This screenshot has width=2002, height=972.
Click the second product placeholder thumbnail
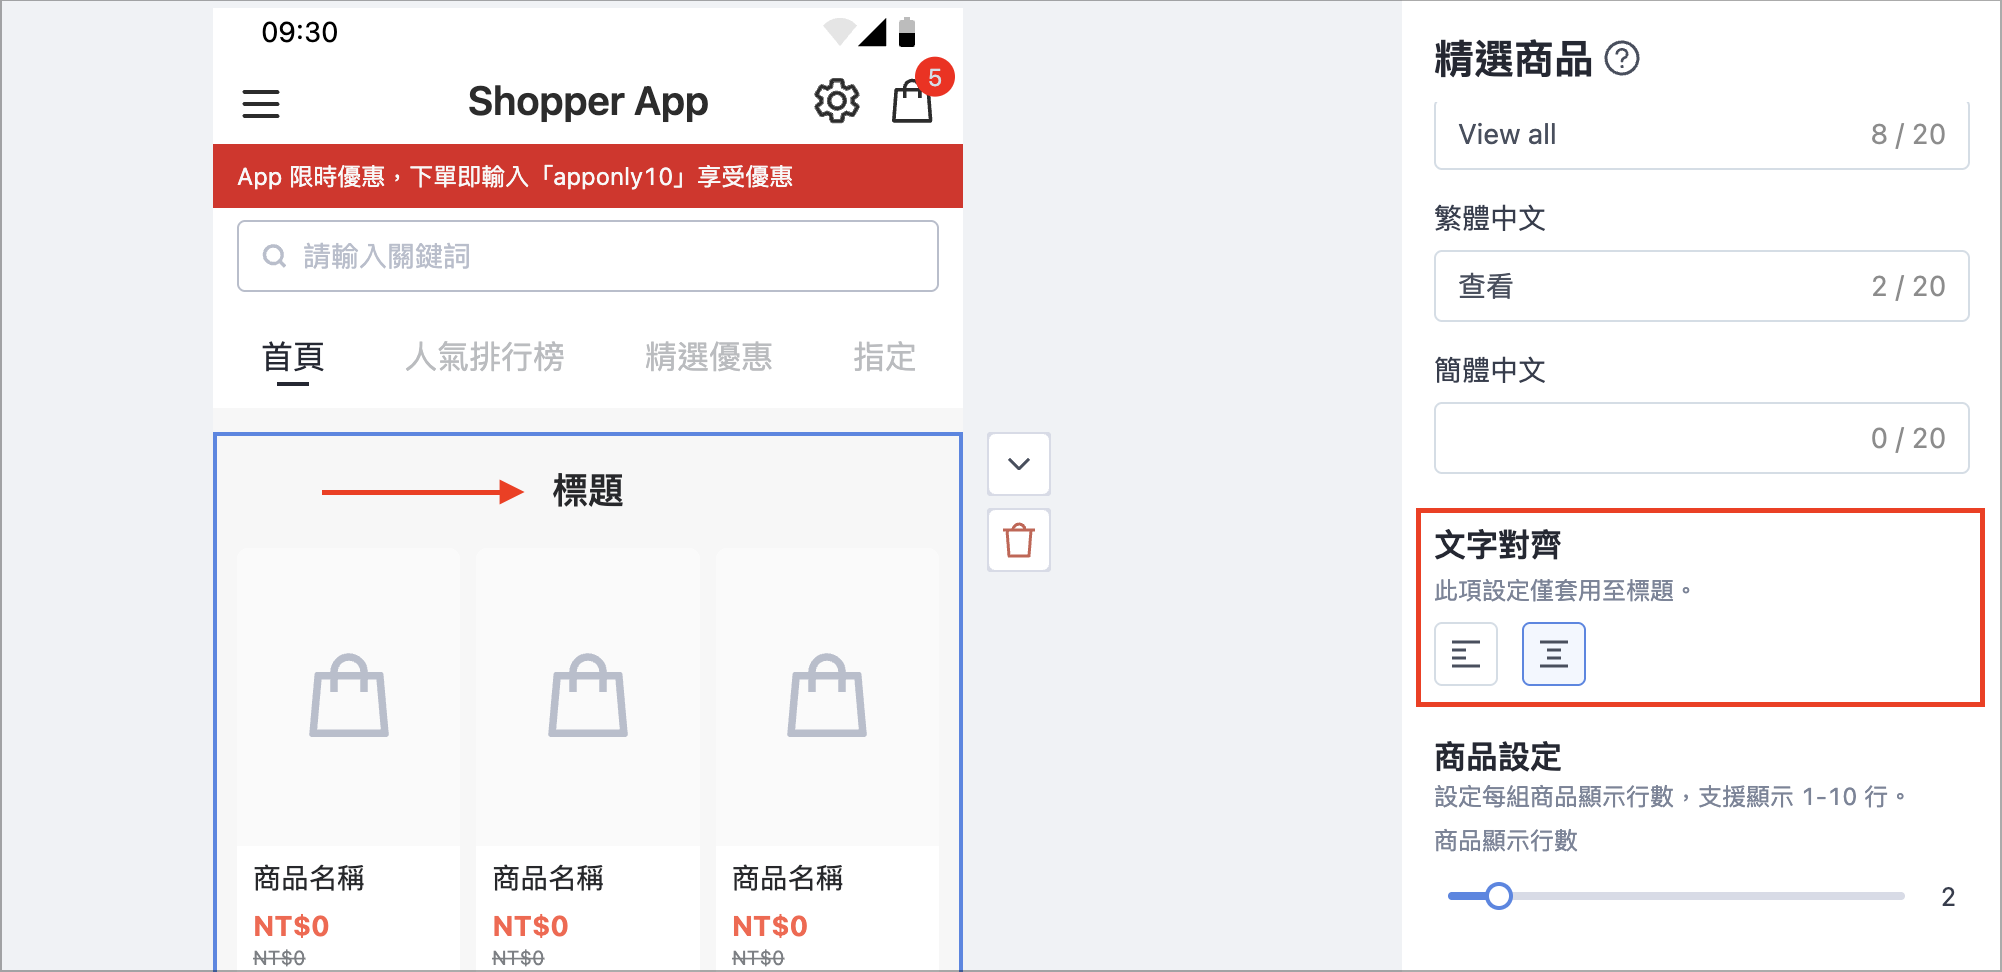click(588, 696)
